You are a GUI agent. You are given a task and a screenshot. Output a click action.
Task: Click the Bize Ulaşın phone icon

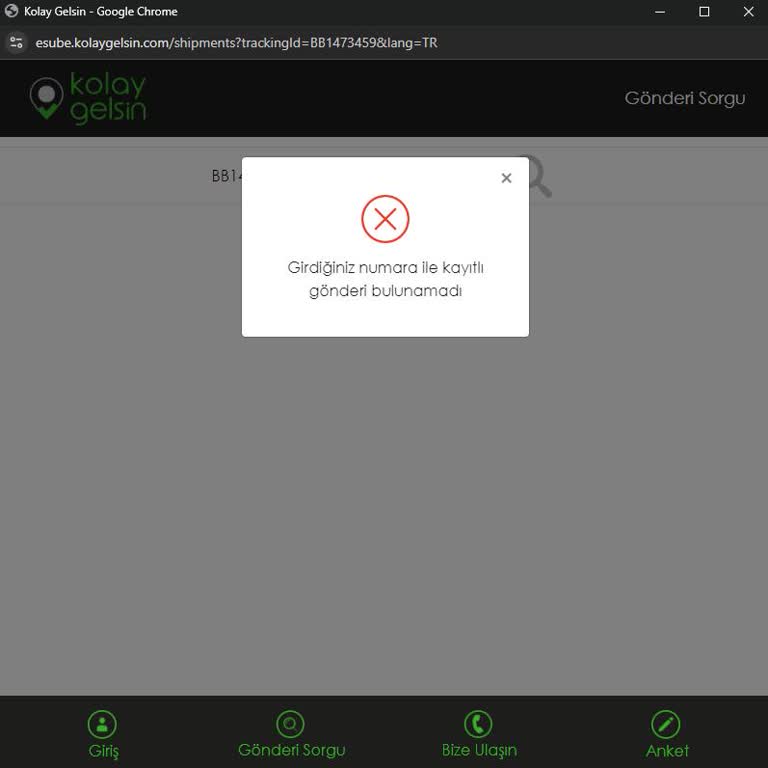[478, 724]
